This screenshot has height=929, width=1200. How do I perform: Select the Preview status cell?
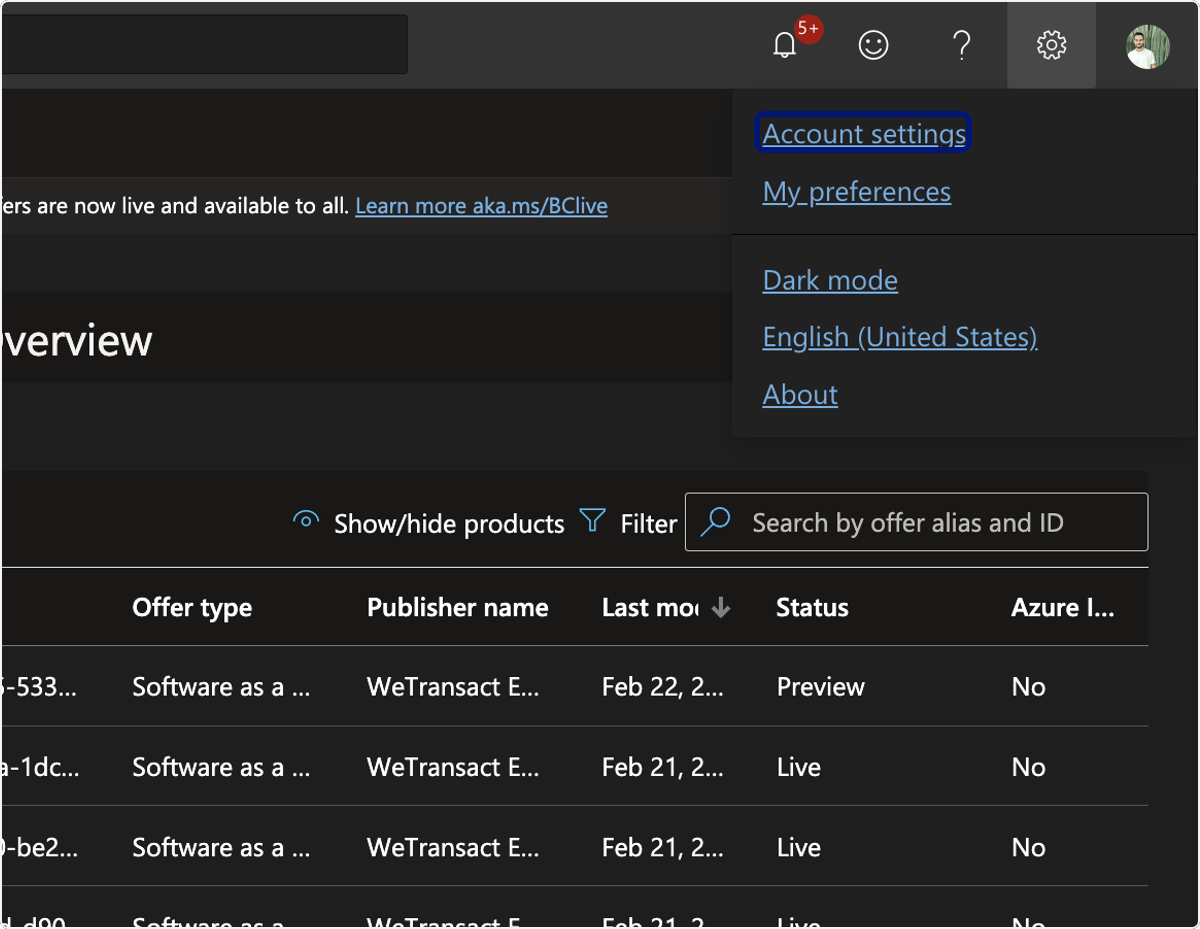click(x=820, y=687)
